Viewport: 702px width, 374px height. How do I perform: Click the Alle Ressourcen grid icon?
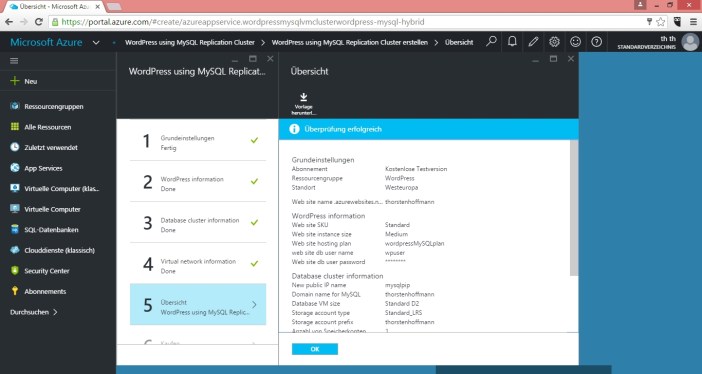(x=15, y=127)
